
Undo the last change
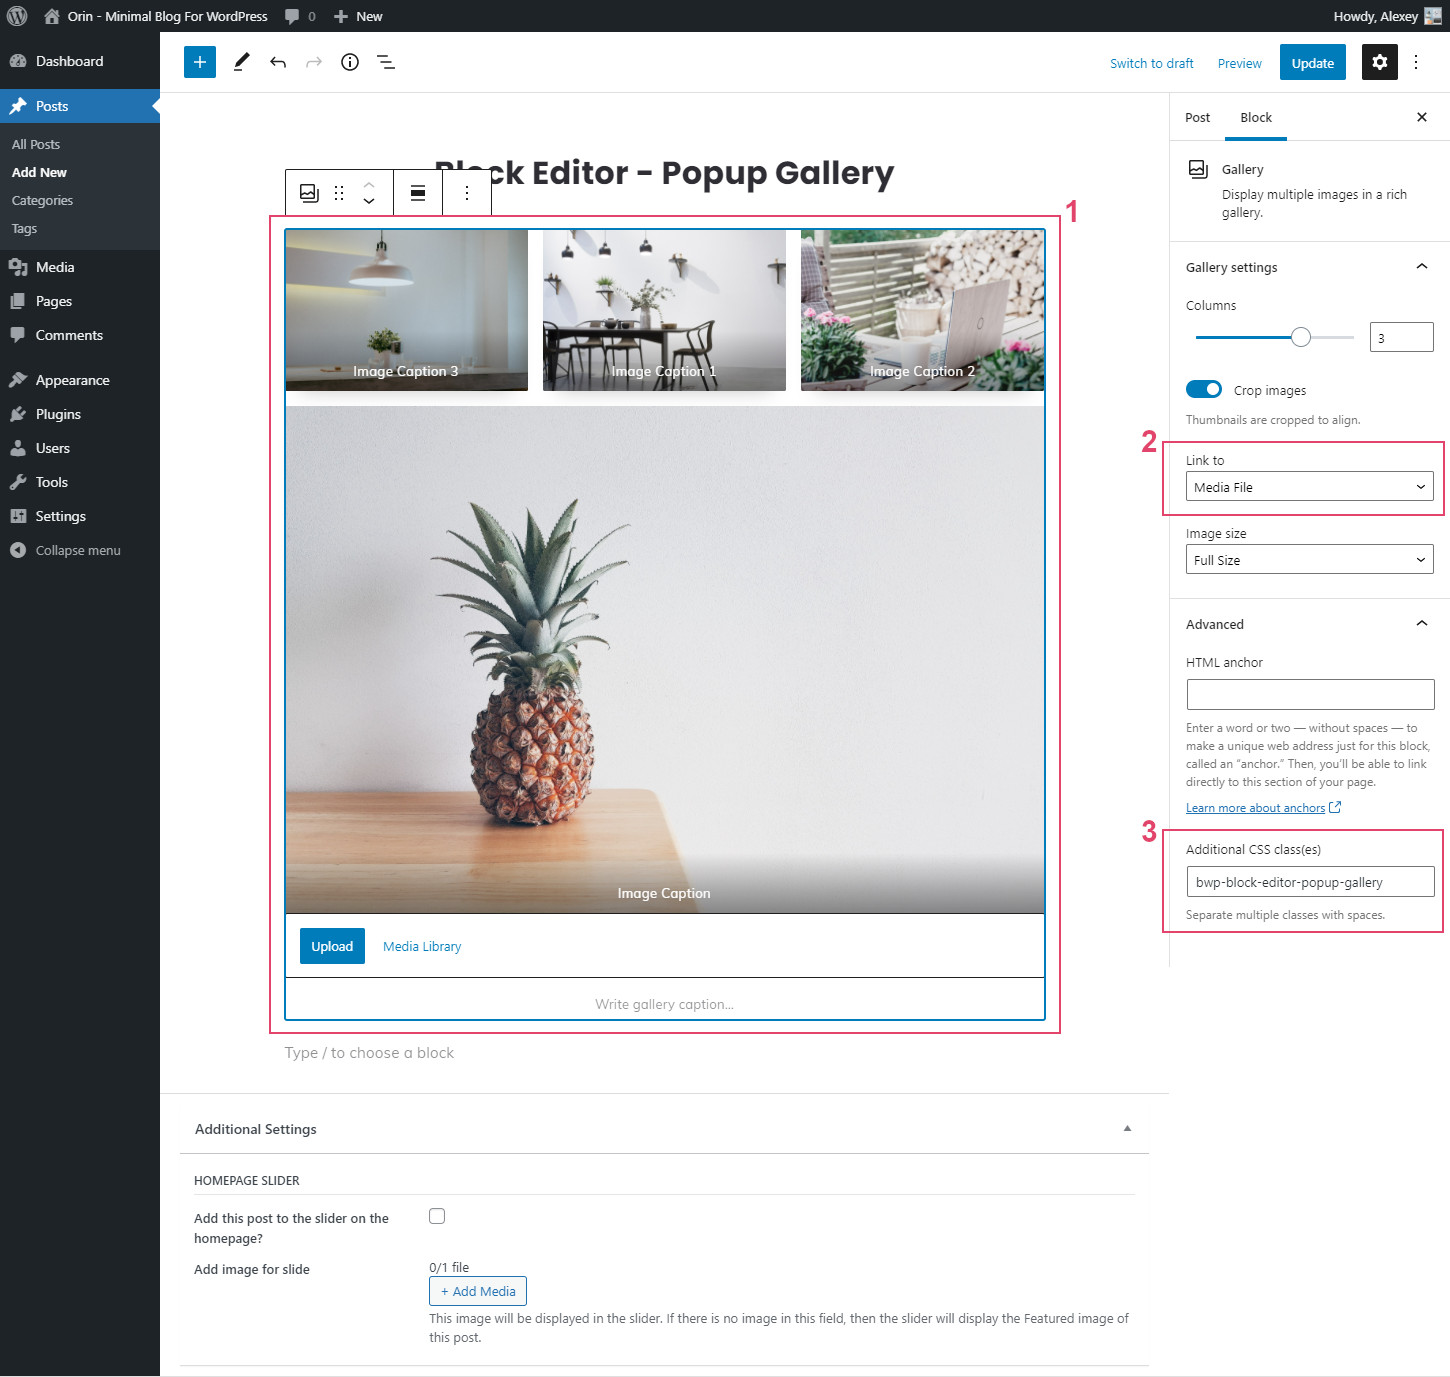278,62
